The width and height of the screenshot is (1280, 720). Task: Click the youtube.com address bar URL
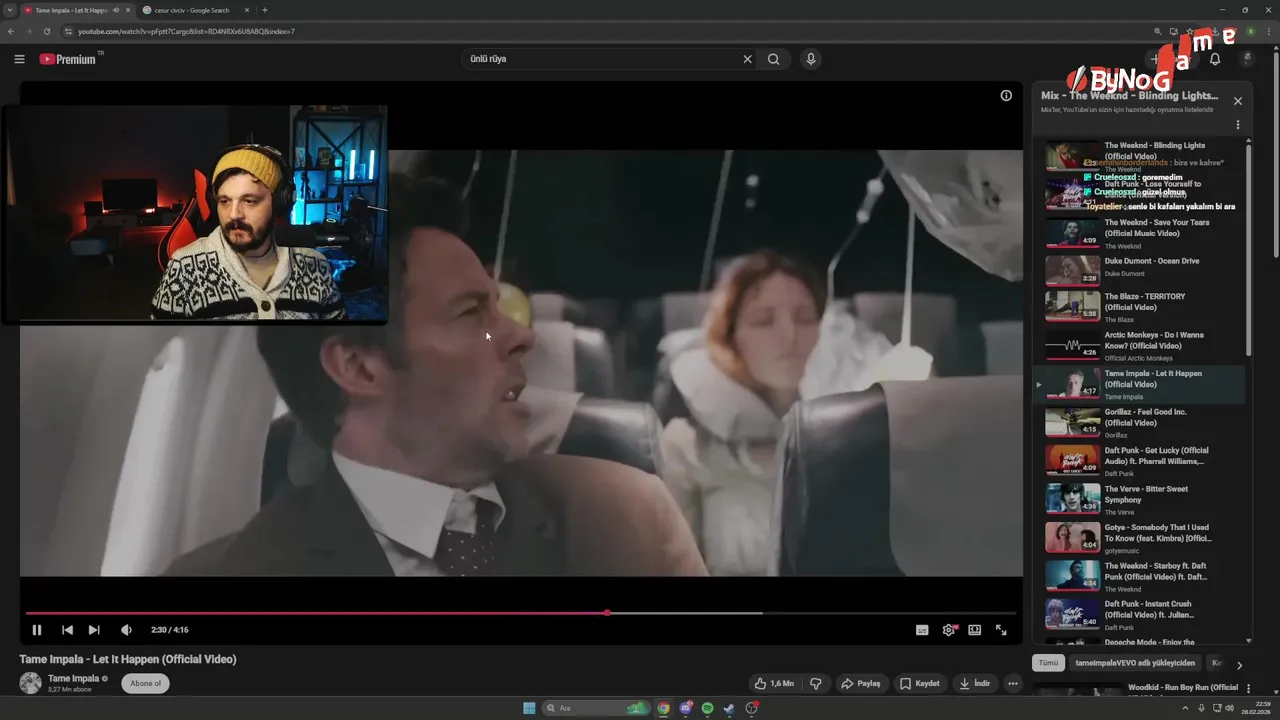click(x=186, y=31)
